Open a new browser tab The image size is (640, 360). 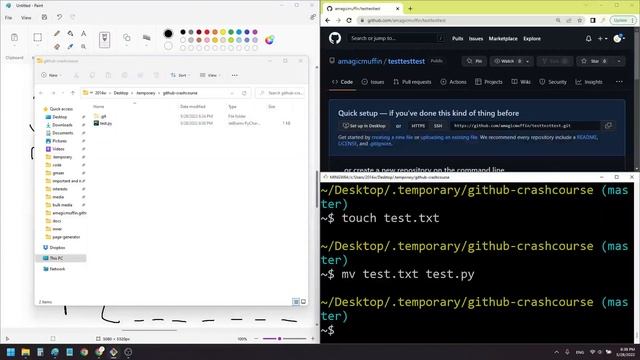[410, 8]
